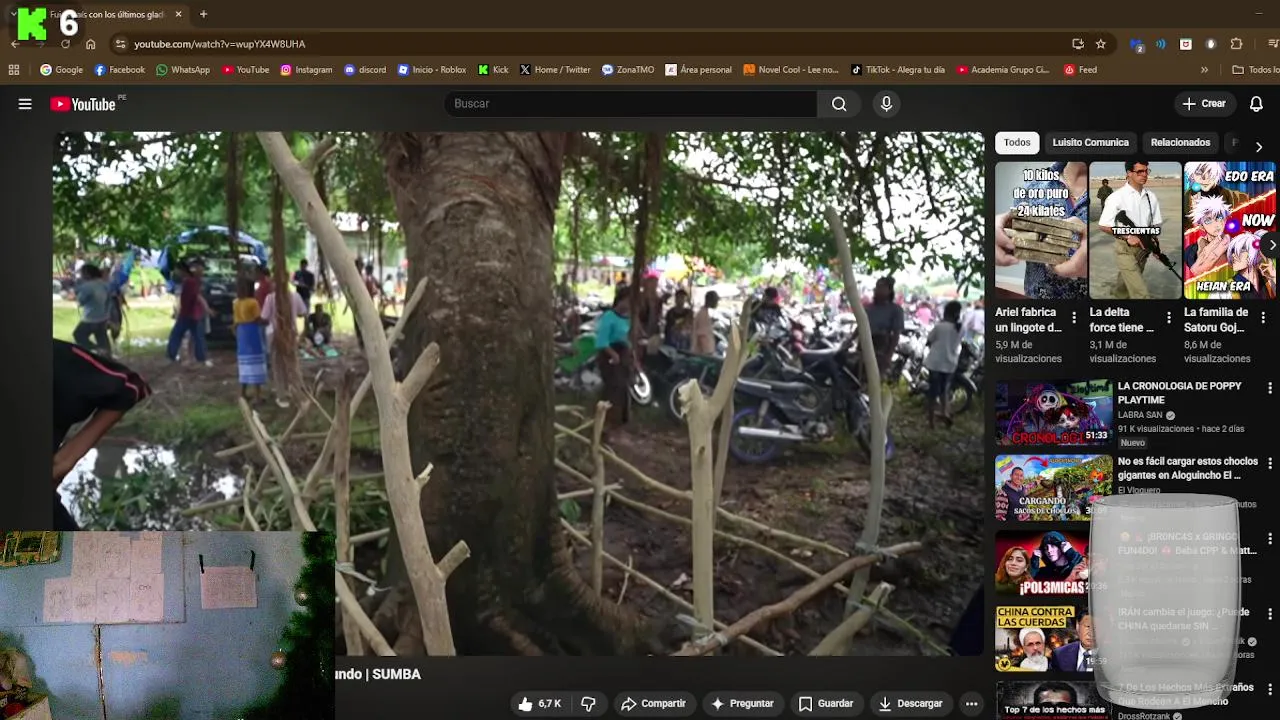This screenshot has width=1280, height=720.
Task: Open the TikTok bookmark
Action: tap(898, 70)
